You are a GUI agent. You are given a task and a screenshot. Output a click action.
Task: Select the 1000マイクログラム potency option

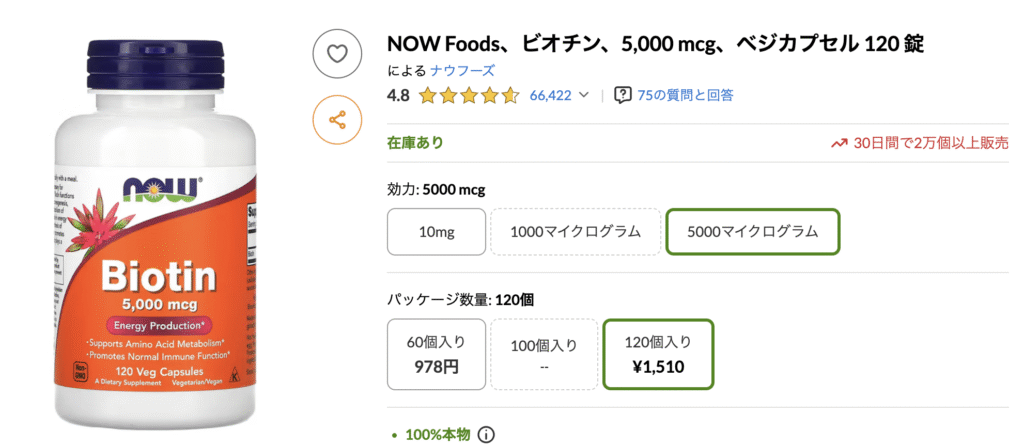(575, 232)
